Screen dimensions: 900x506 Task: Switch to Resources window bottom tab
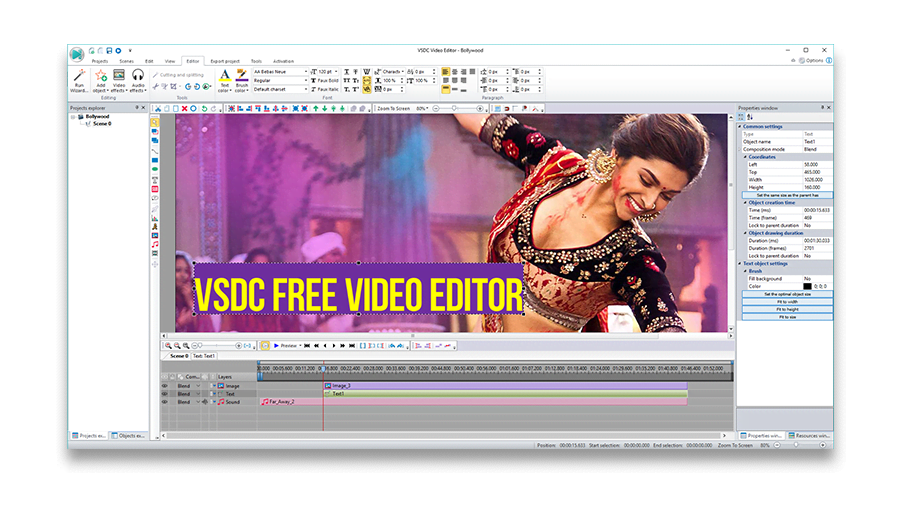click(809, 436)
